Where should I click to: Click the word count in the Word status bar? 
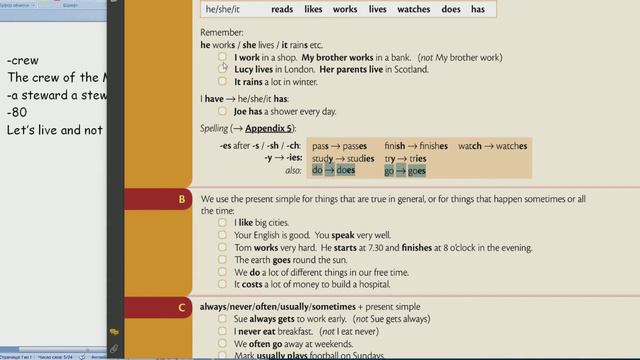(x=55, y=357)
